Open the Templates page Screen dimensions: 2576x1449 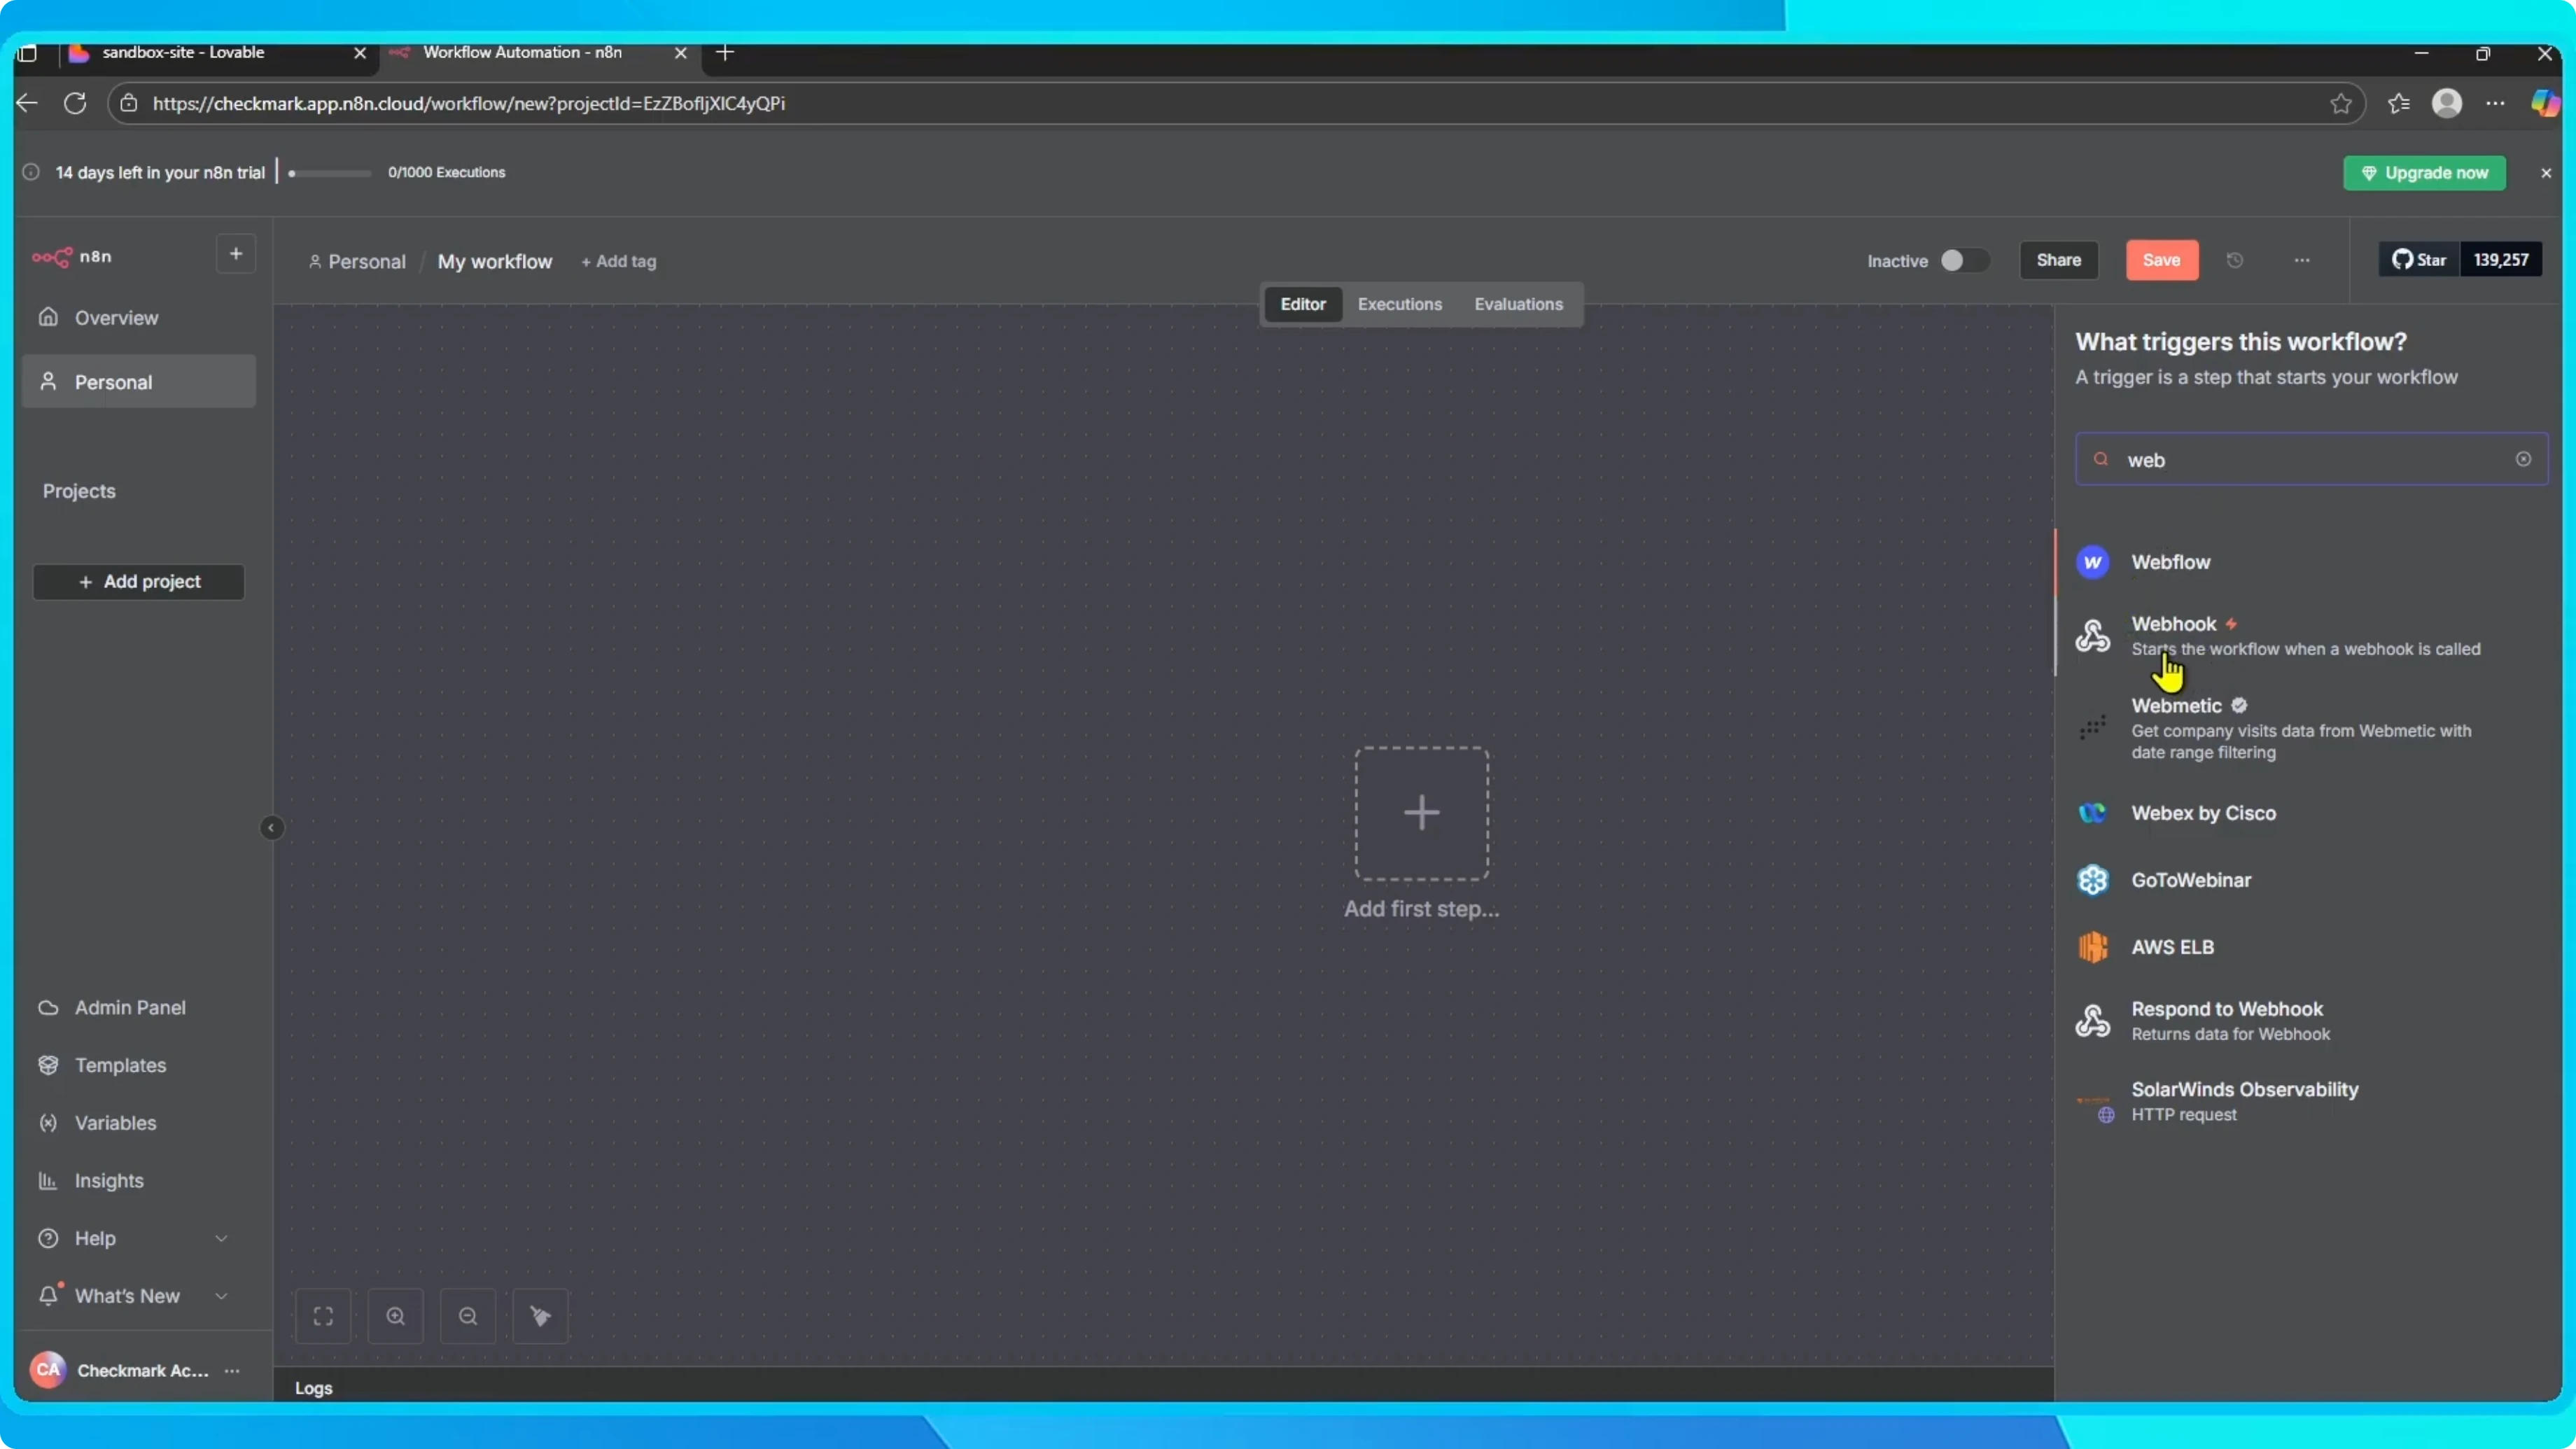click(120, 1066)
